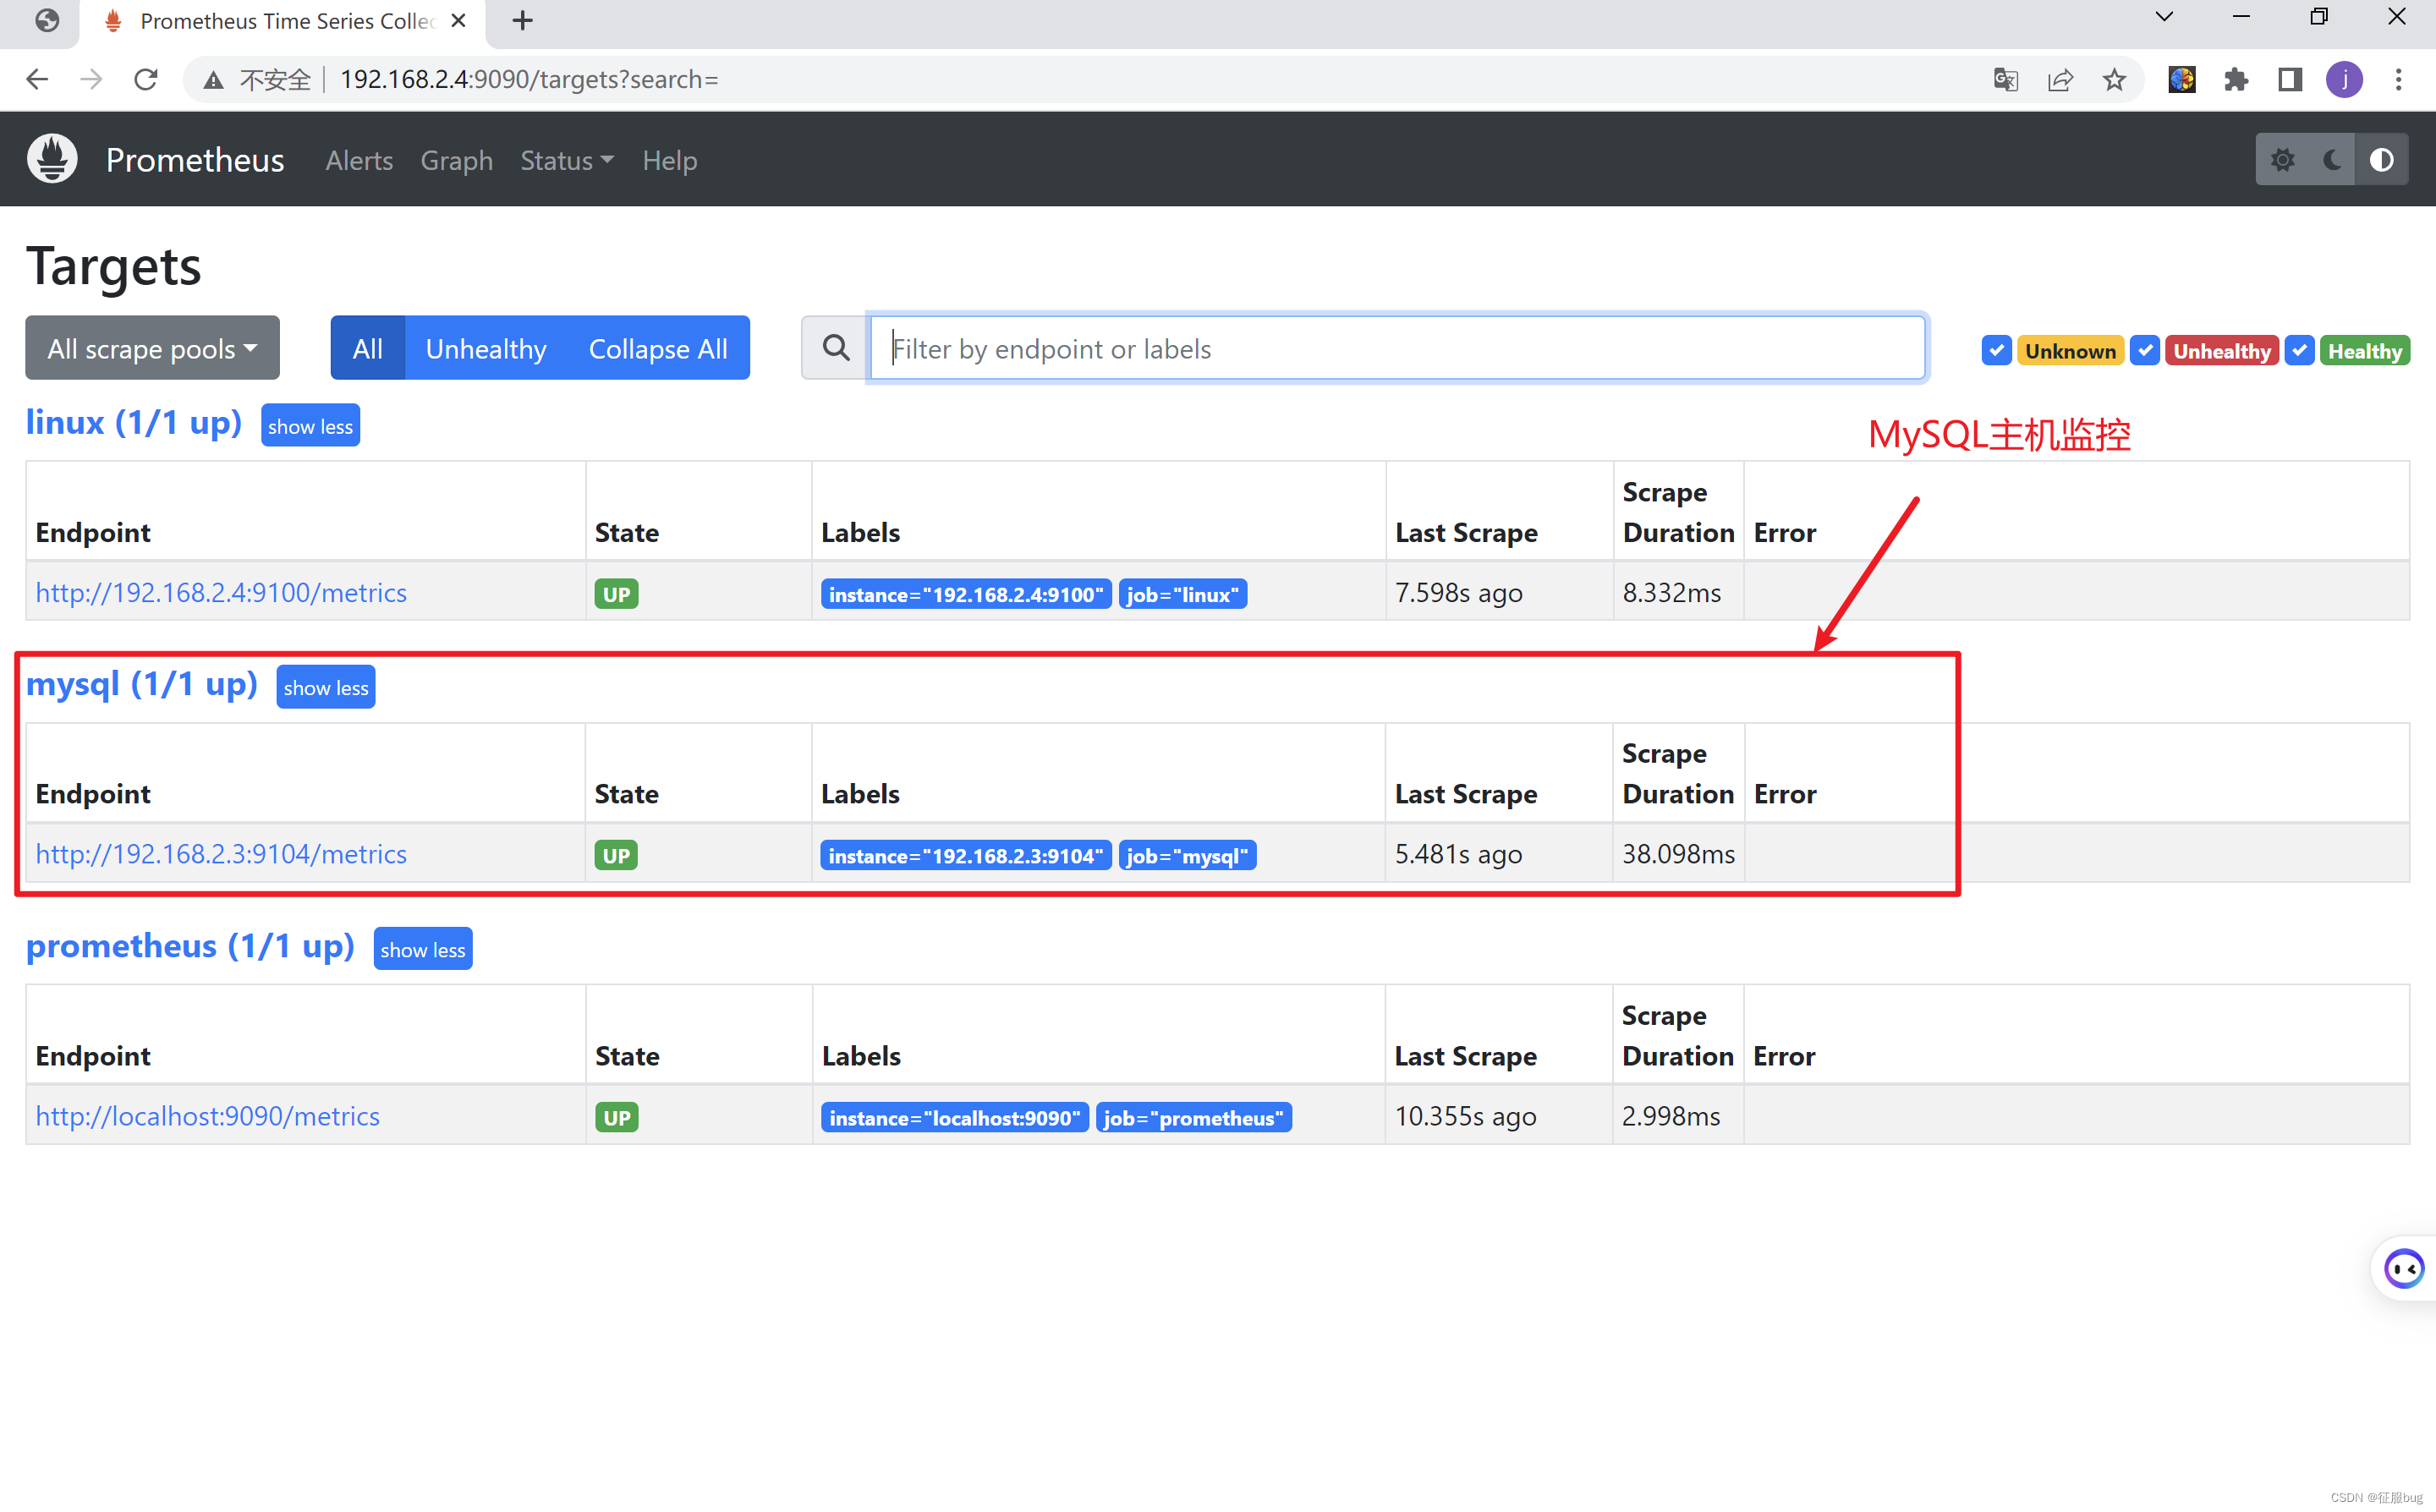Screen dimensions: 2436x1512
Task: Share this page icon
Action: click(x=2059, y=79)
